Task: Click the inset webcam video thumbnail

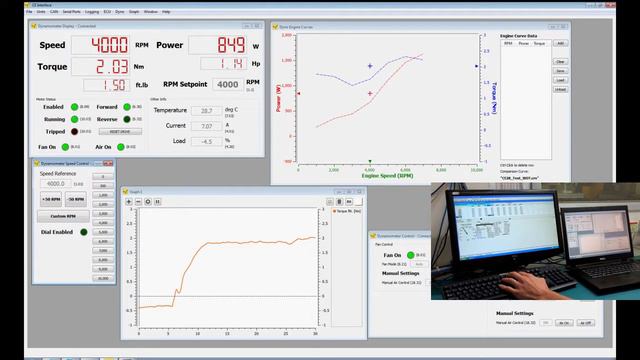Action: 536,241
